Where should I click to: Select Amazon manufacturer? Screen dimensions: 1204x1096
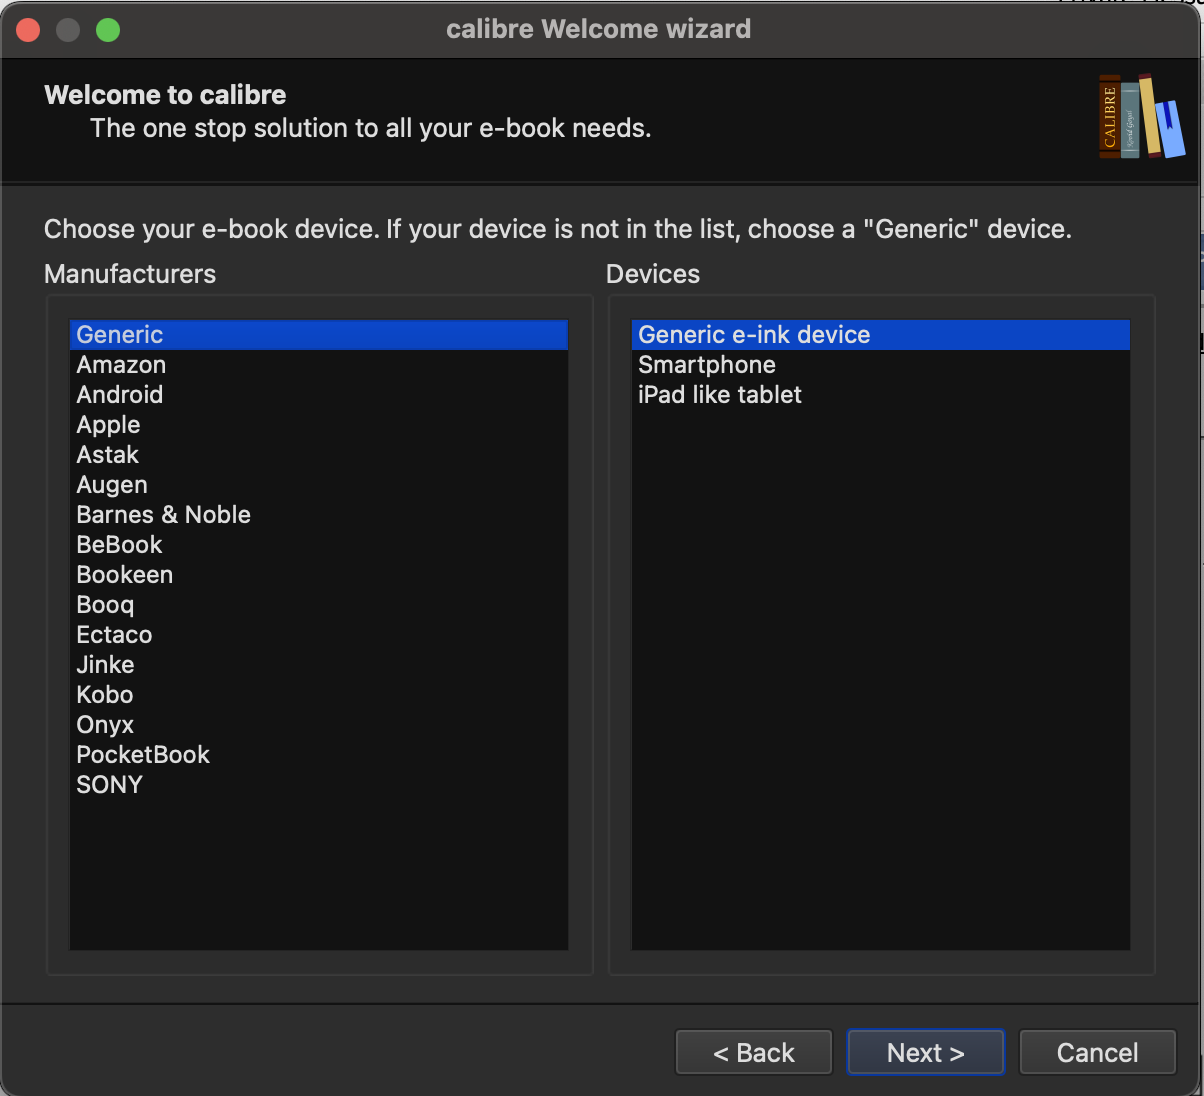coord(319,365)
